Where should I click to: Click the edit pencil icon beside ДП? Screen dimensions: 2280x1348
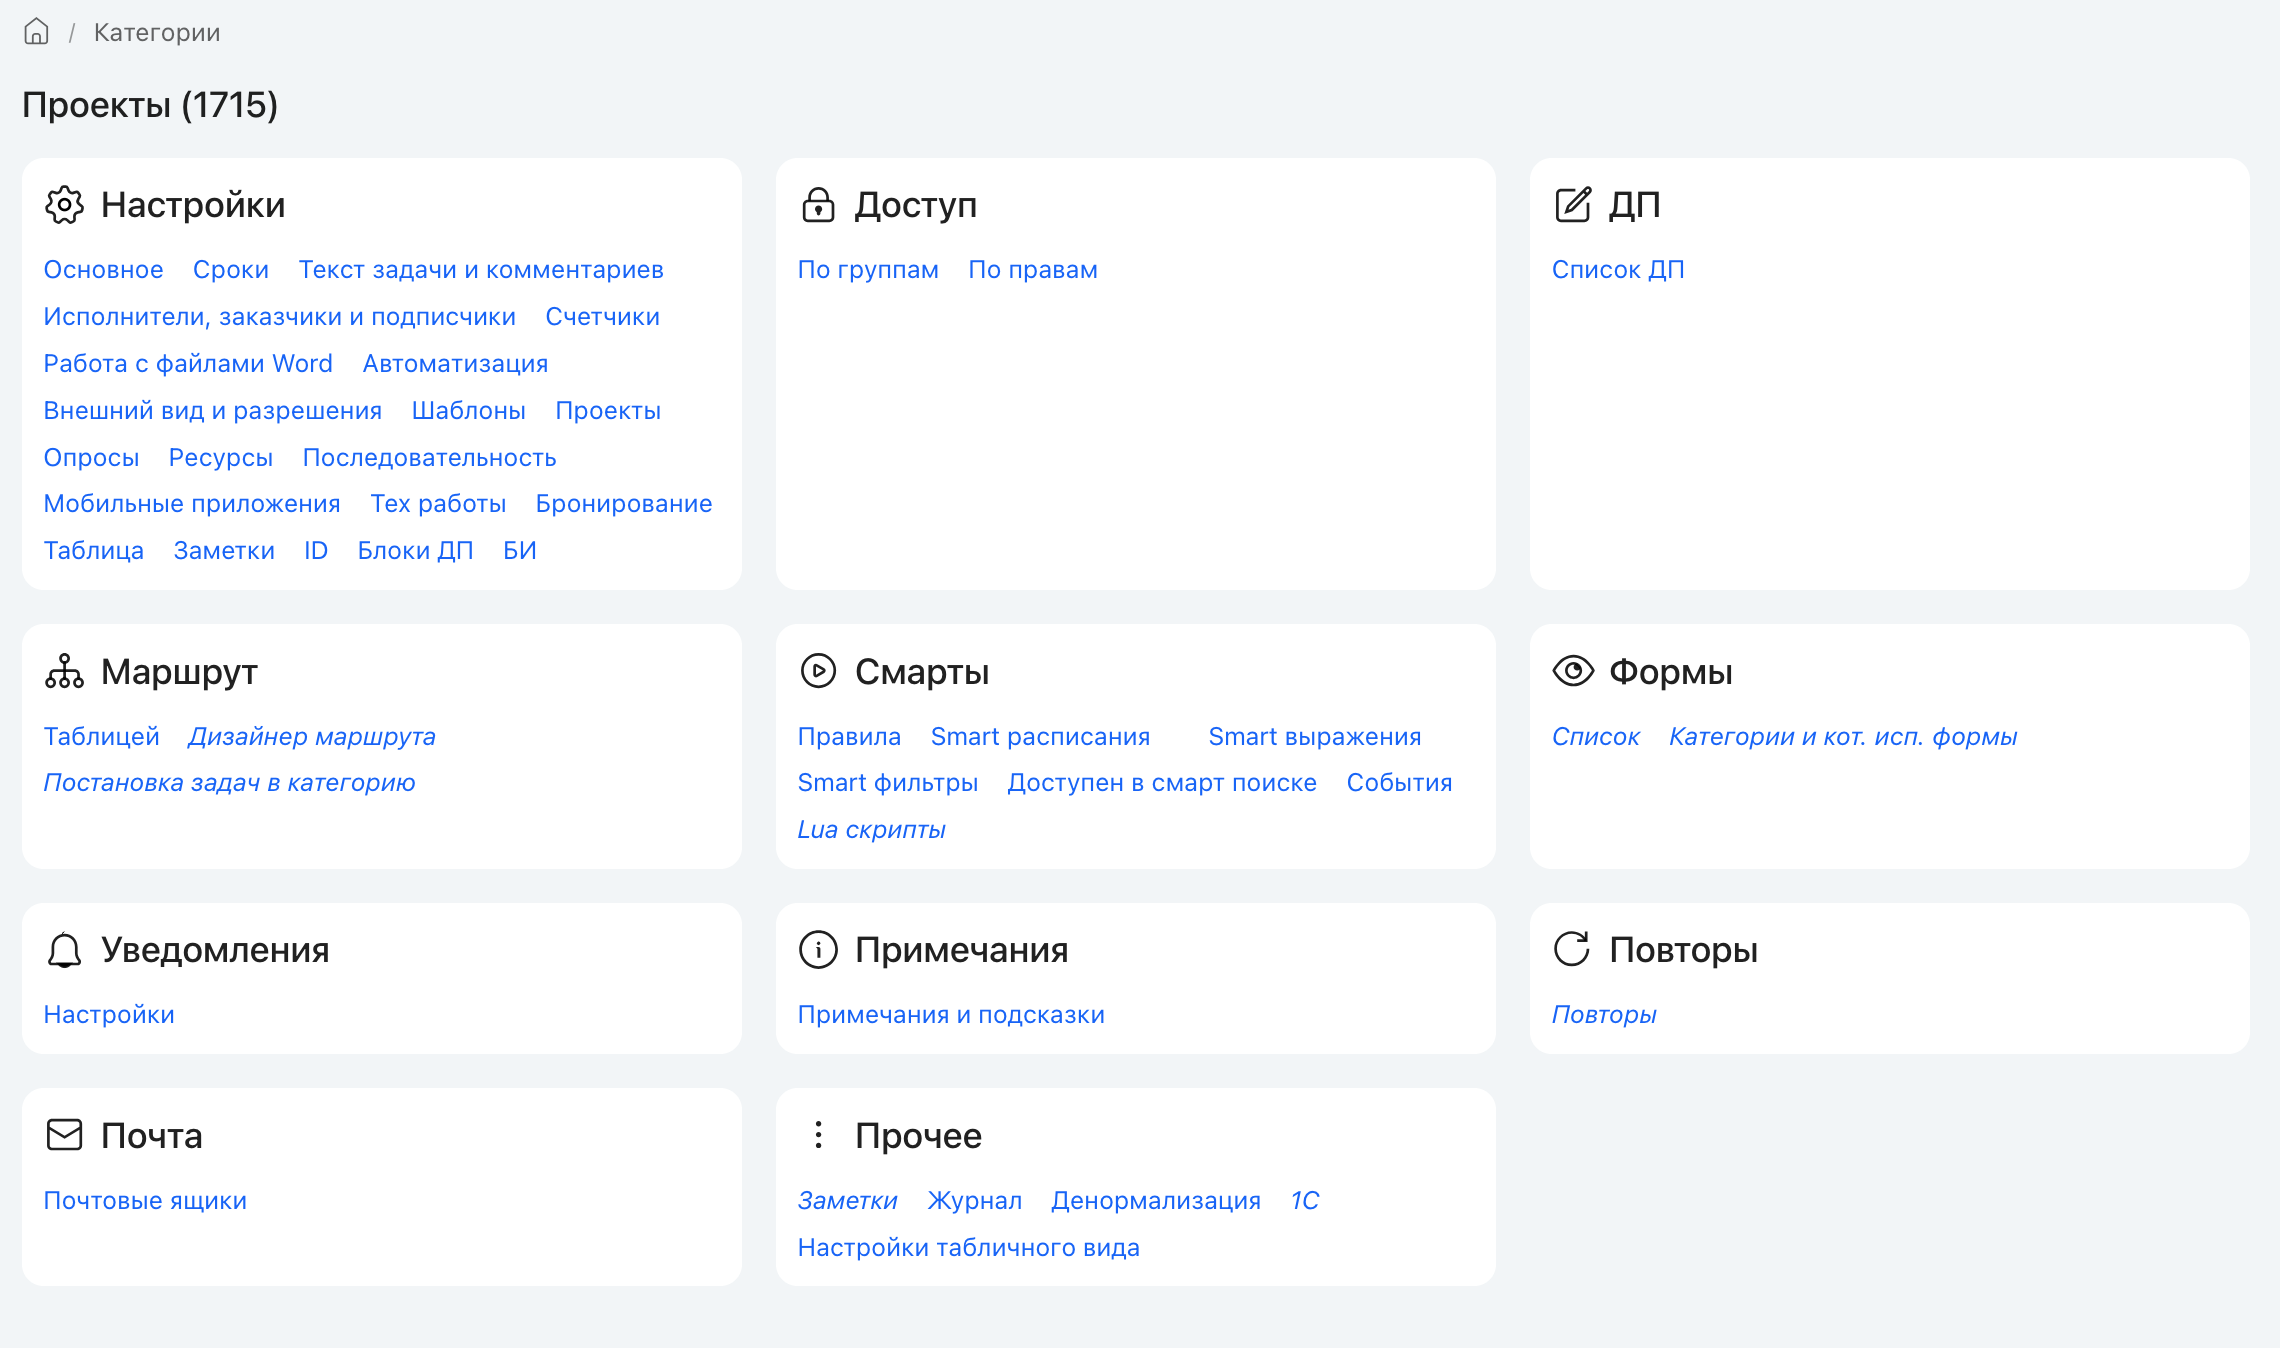1573,205
